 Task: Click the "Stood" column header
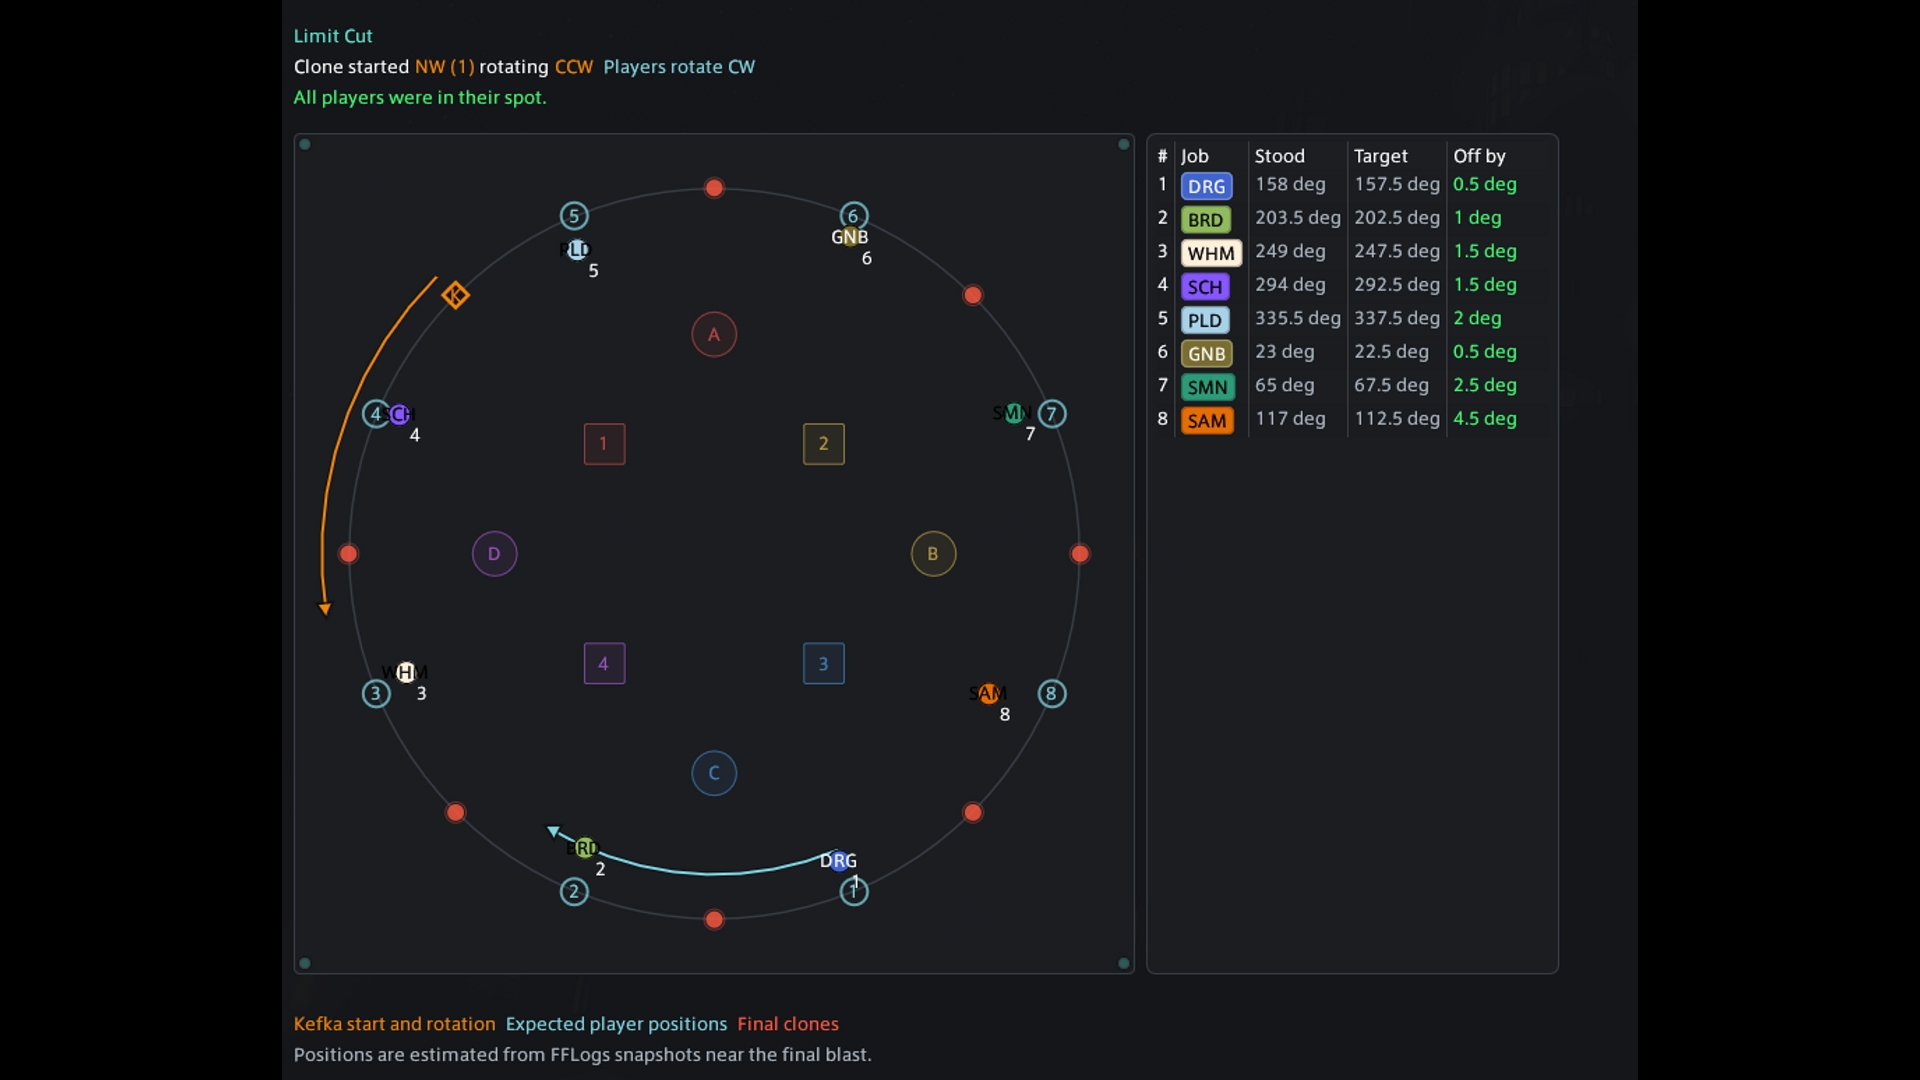(1279, 156)
